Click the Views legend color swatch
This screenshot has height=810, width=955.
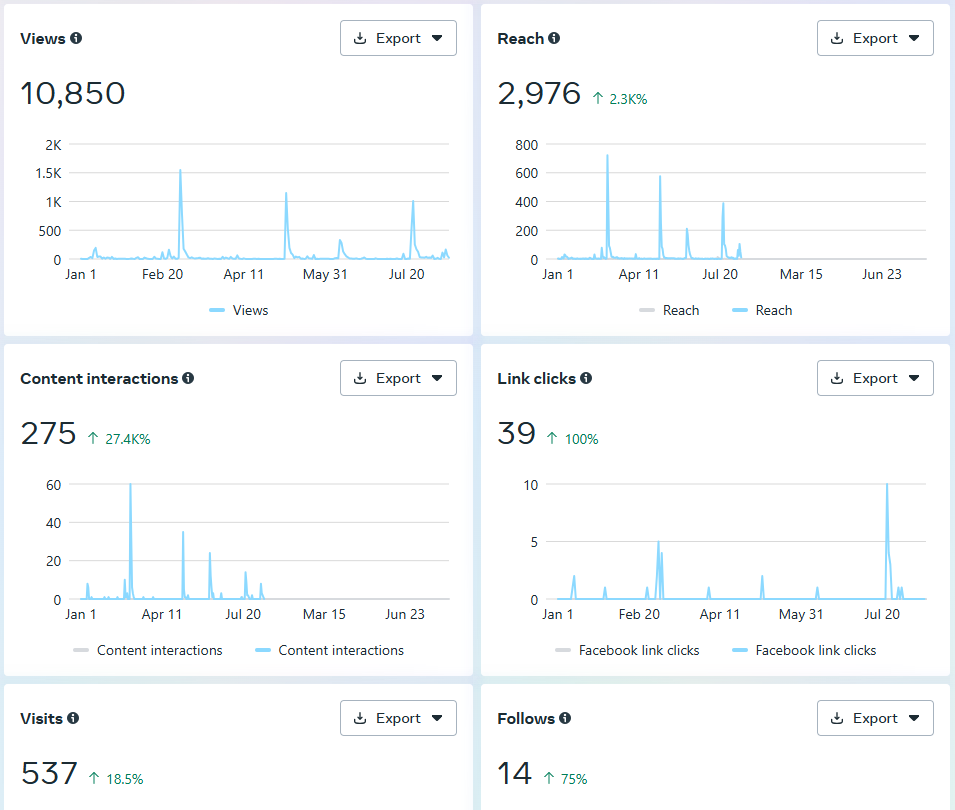(217, 311)
